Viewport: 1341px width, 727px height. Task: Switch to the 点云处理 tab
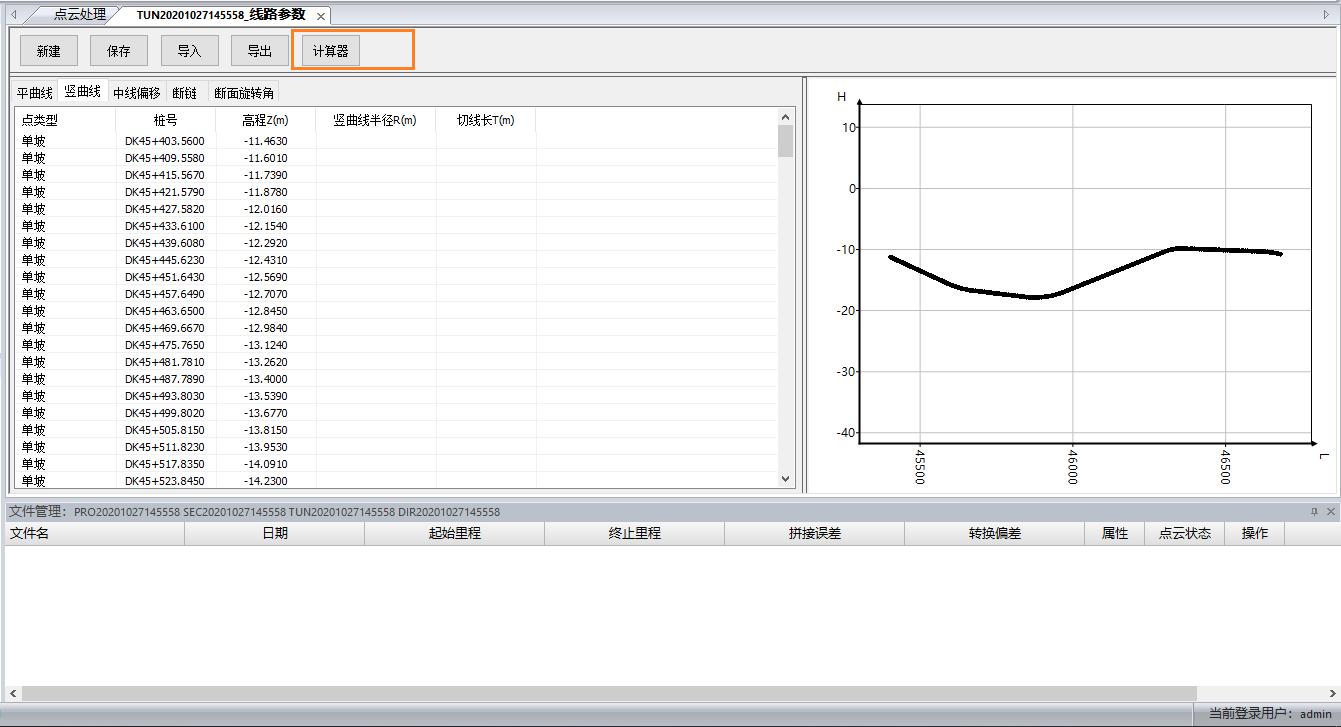tap(79, 15)
